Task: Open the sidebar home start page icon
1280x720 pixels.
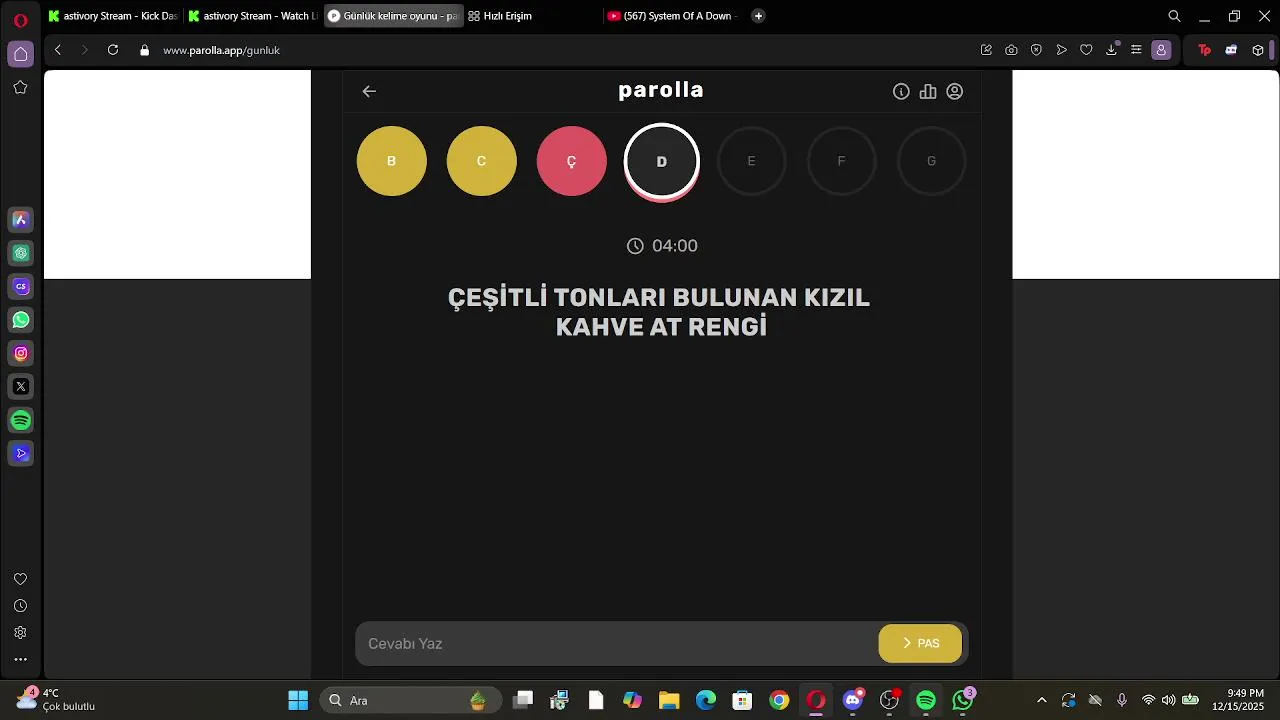Action: click(20, 54)
